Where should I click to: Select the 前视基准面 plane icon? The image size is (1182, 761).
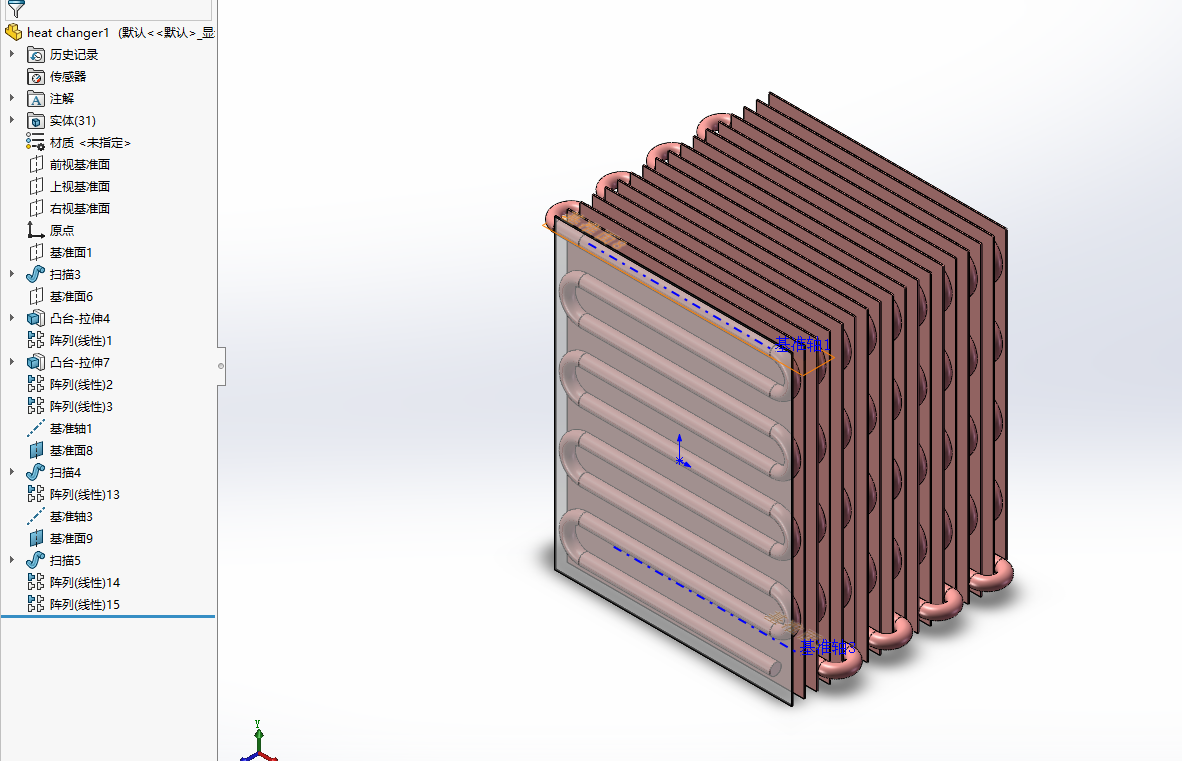click(35, 164)
